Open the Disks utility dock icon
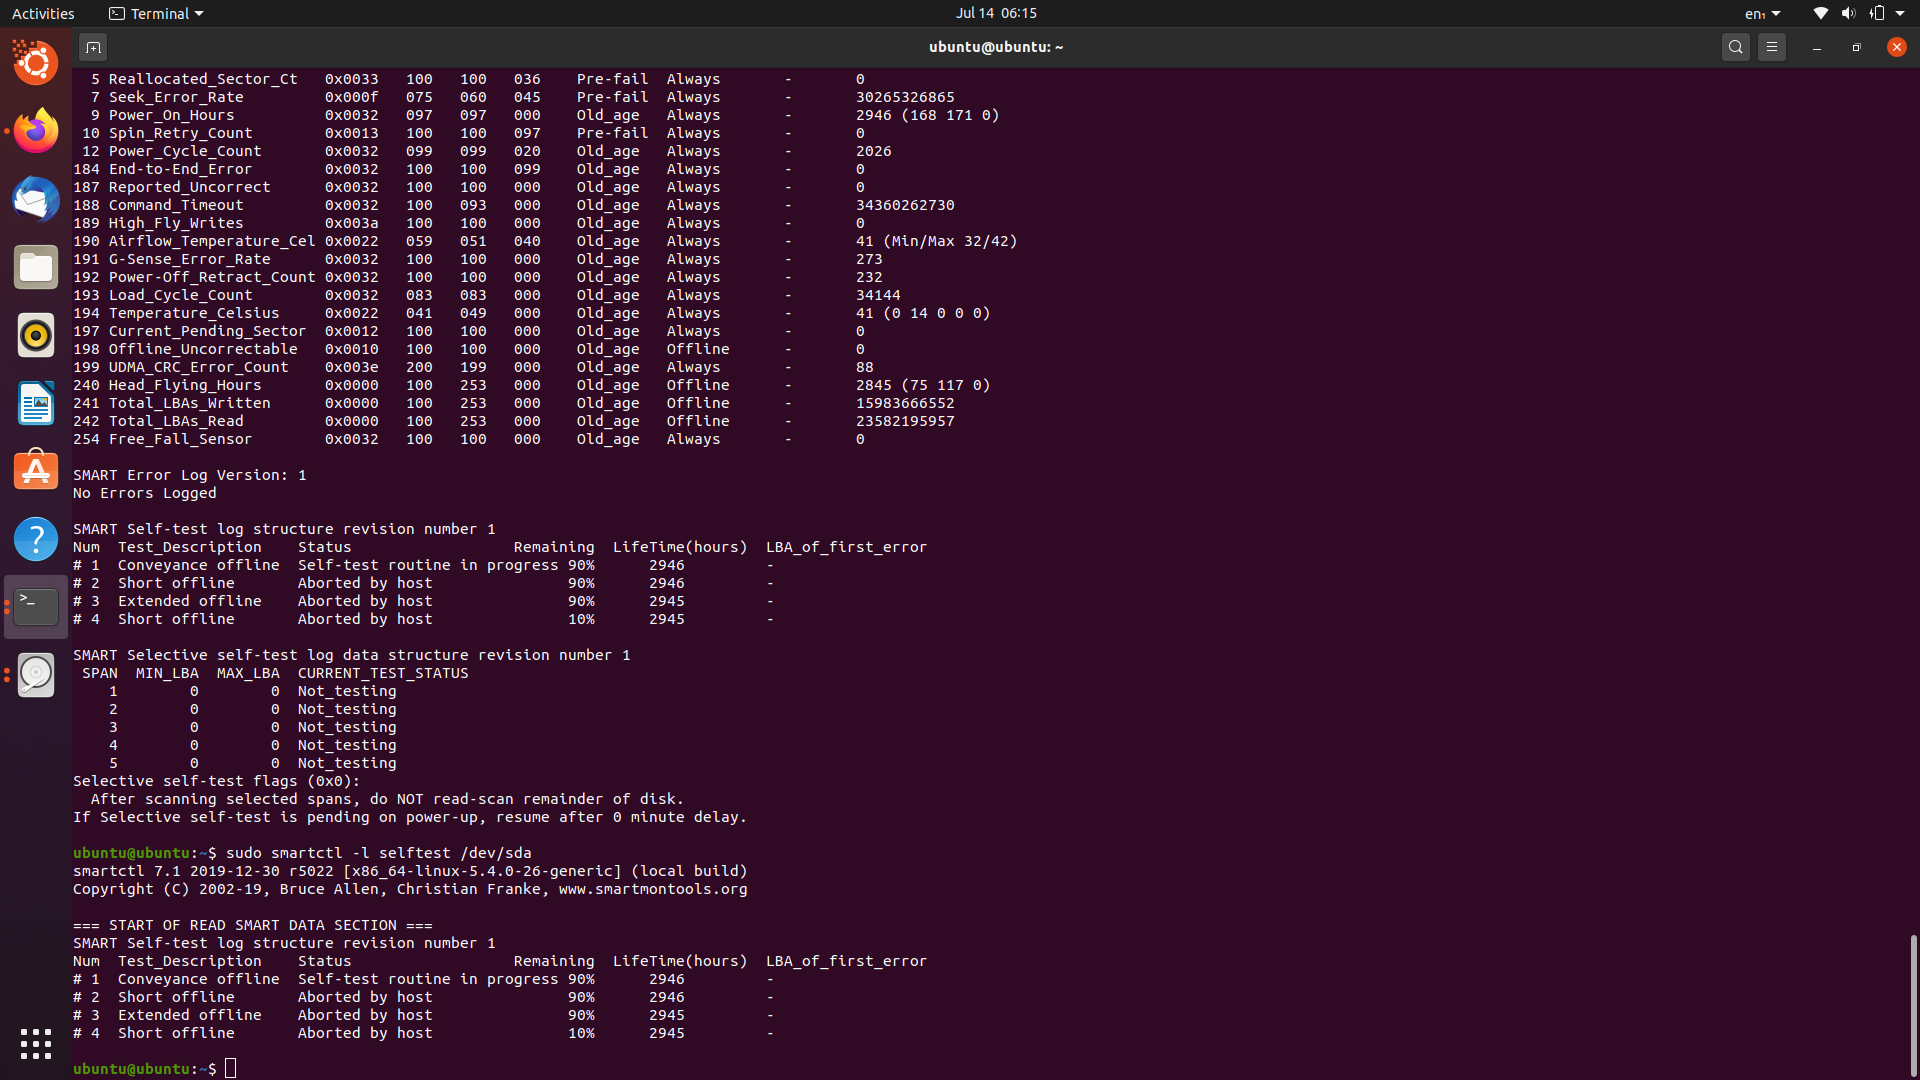The image size is (1920, 1080). 36,675
